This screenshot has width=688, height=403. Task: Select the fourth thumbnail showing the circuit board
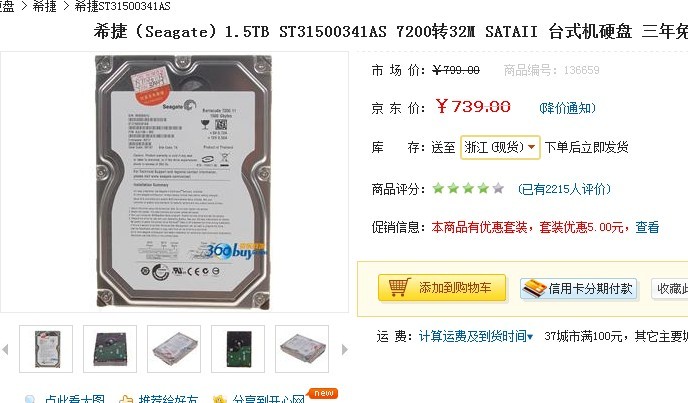tap(238, 349)
